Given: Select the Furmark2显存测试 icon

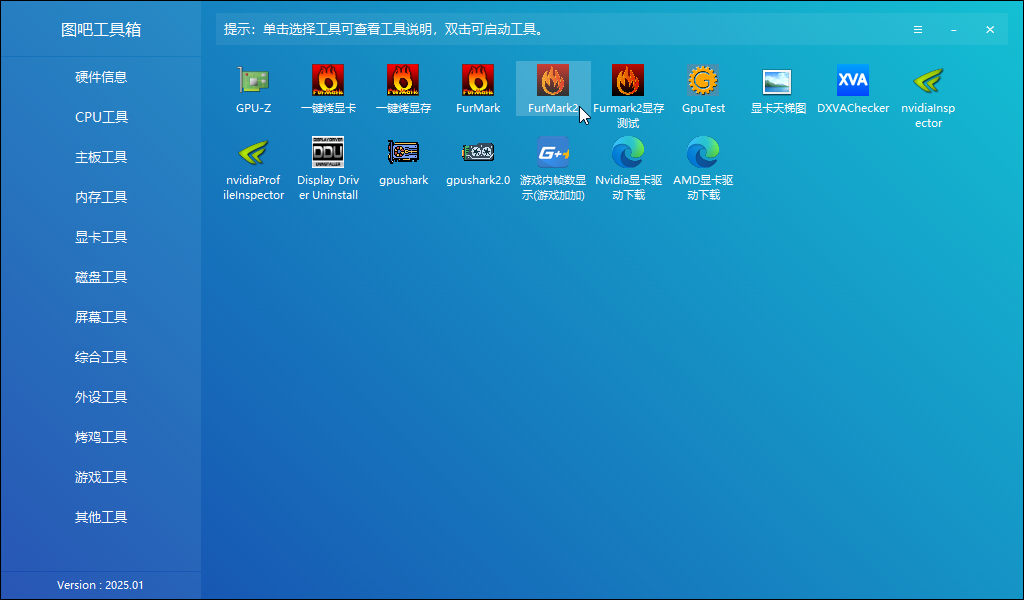Looking at the screenshot, I should (x=628, y=81).
